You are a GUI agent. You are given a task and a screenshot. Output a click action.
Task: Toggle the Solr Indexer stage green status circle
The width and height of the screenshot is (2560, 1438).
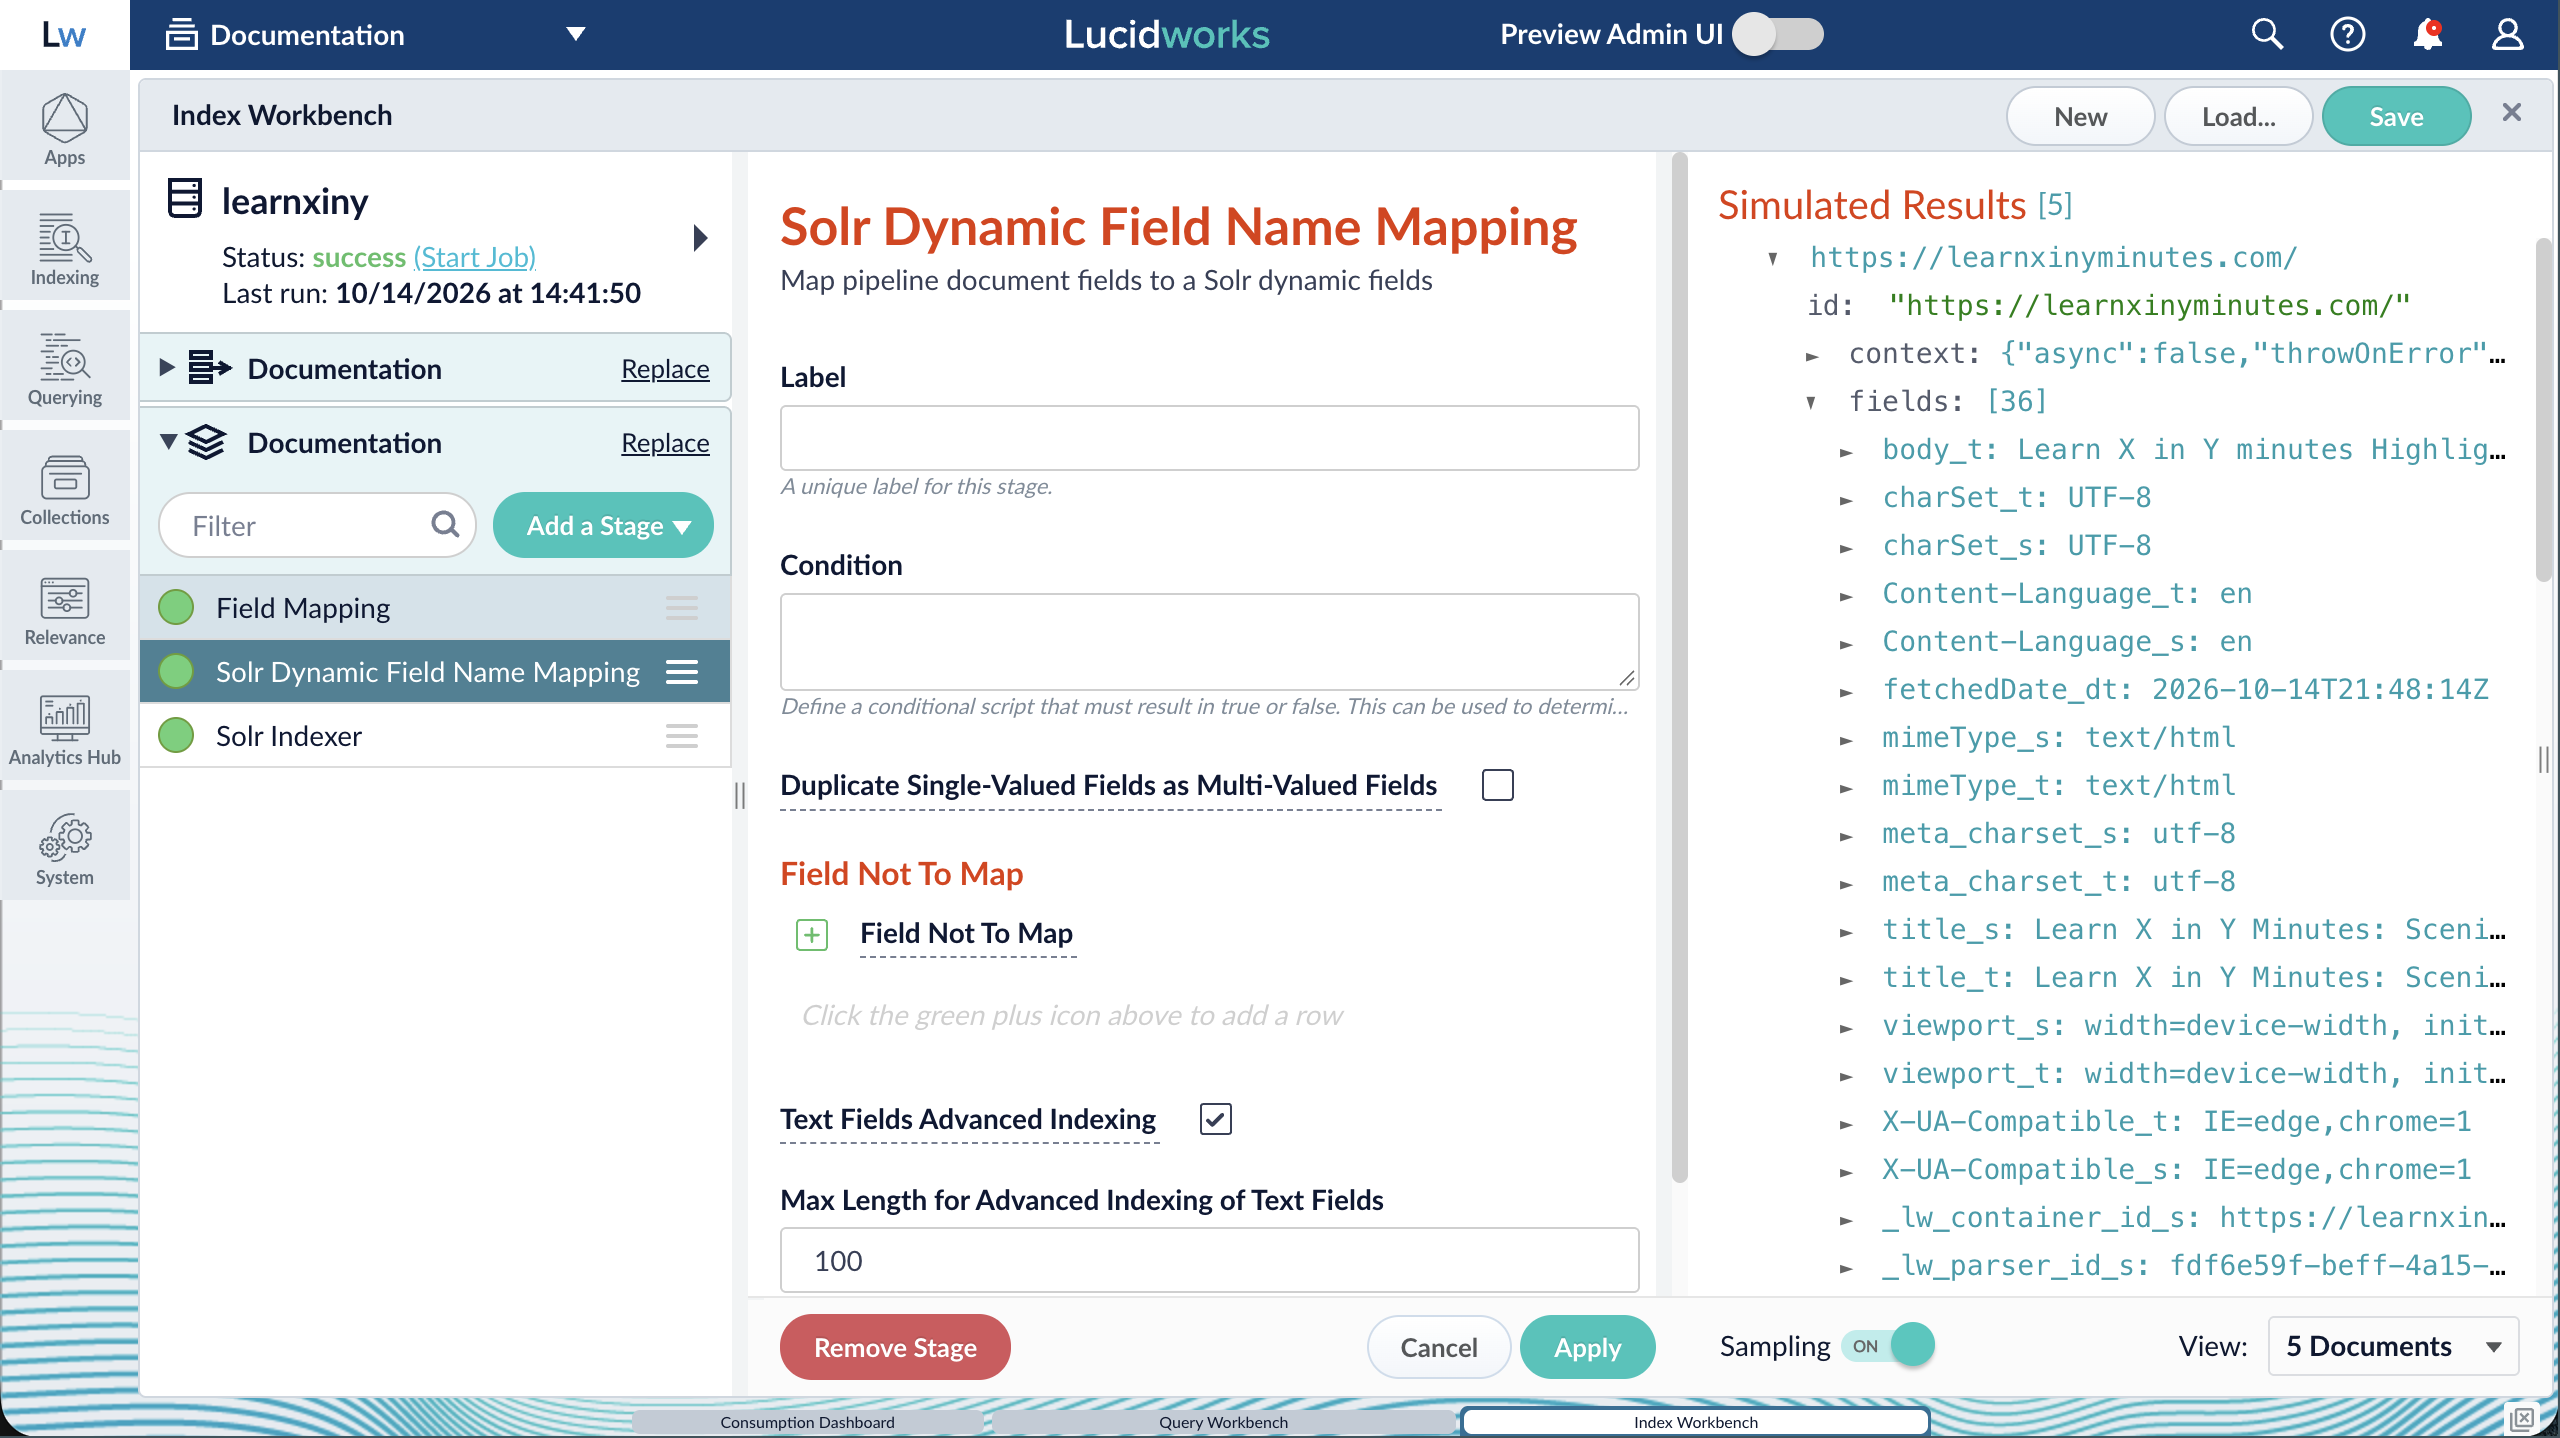[176, 736]
